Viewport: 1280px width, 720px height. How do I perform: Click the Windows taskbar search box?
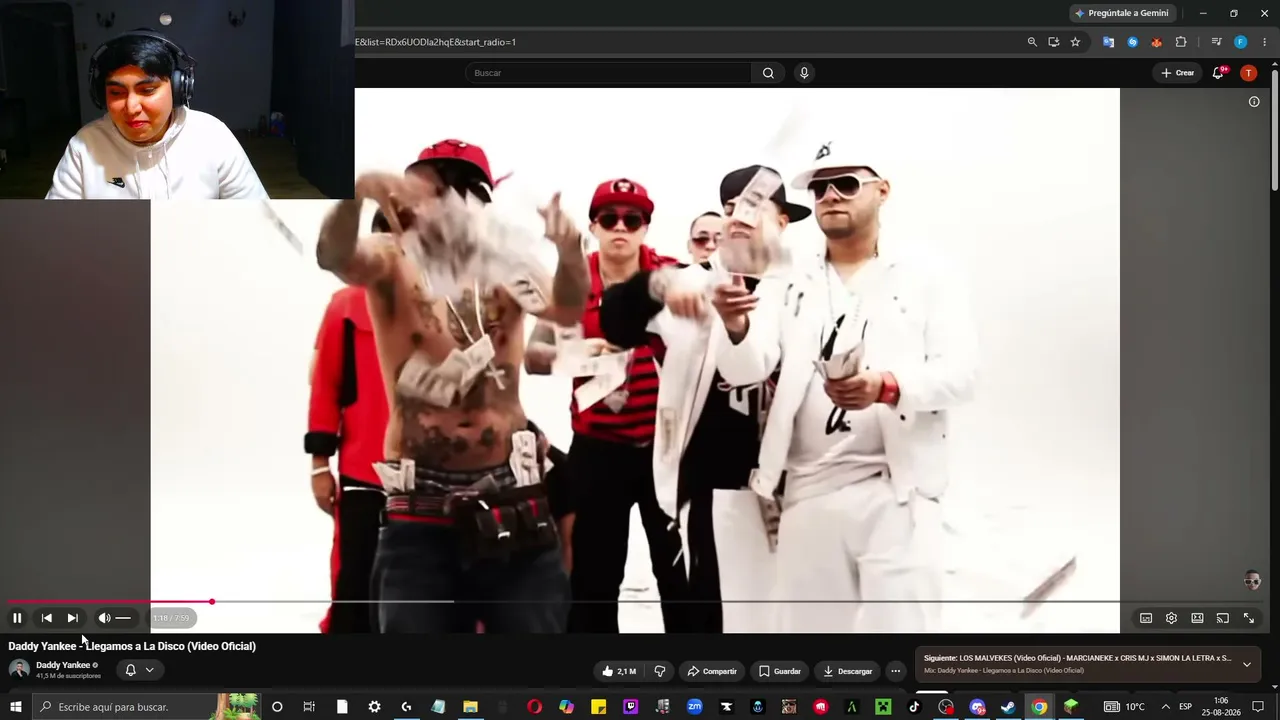[148, 707]
